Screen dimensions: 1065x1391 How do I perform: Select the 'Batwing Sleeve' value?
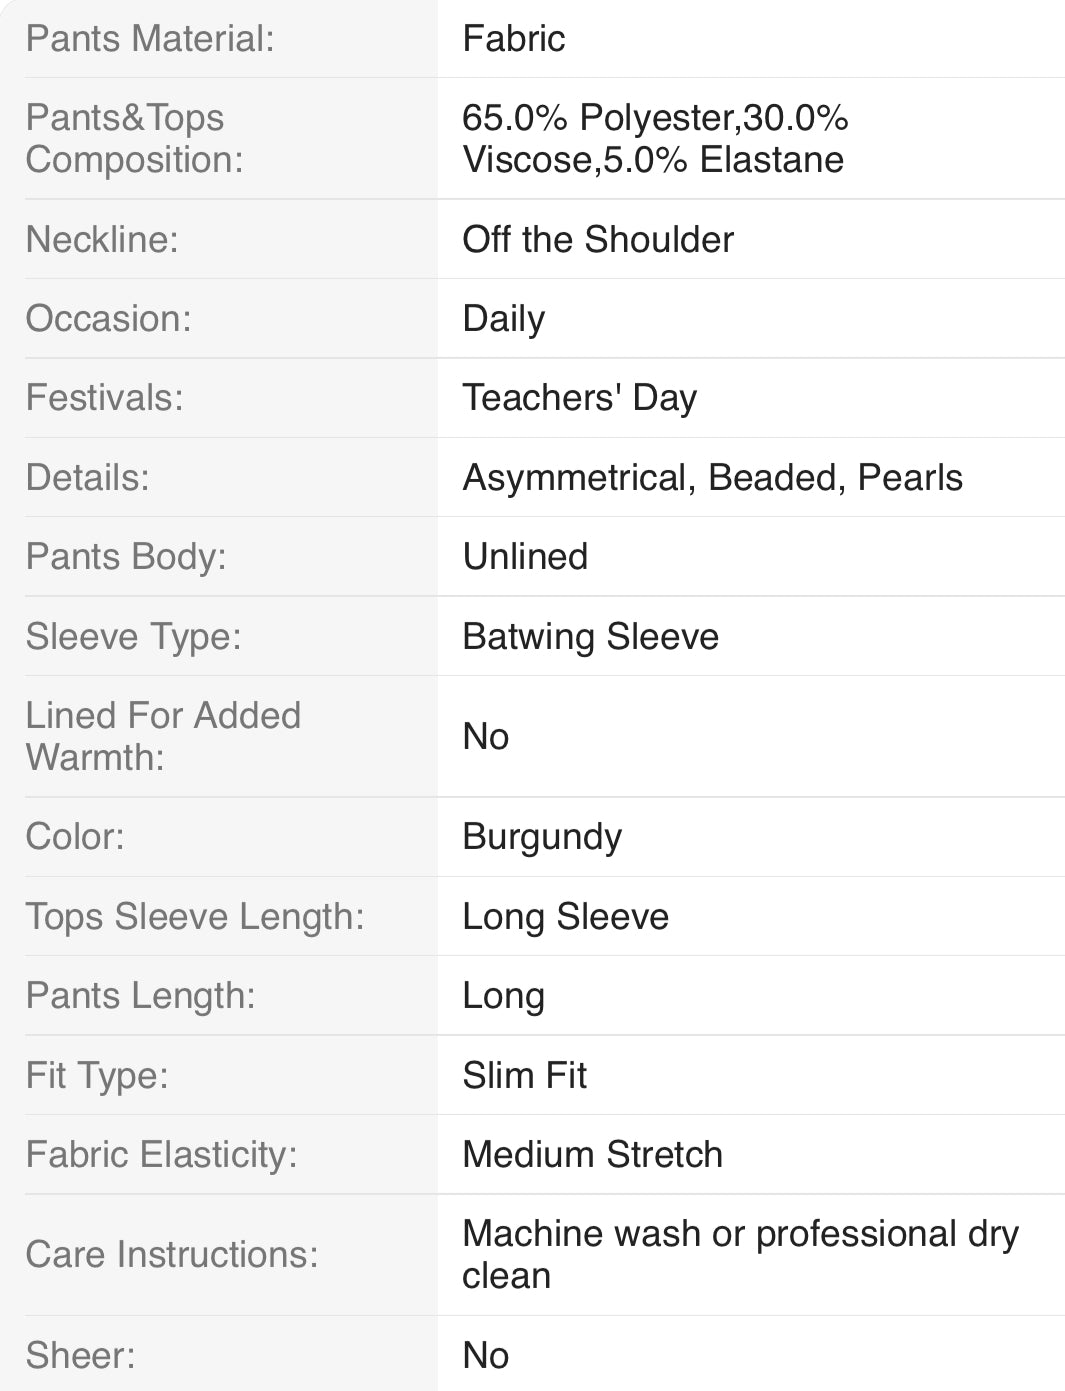click(x=590, y=637)
